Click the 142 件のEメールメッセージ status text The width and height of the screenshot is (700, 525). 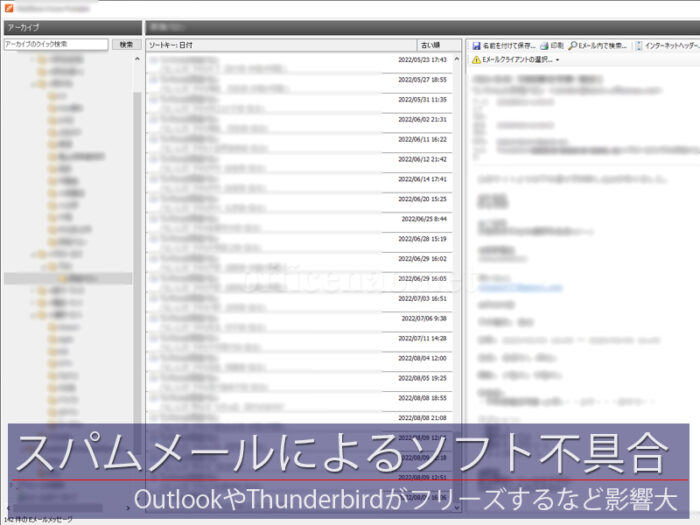[38, 520]
